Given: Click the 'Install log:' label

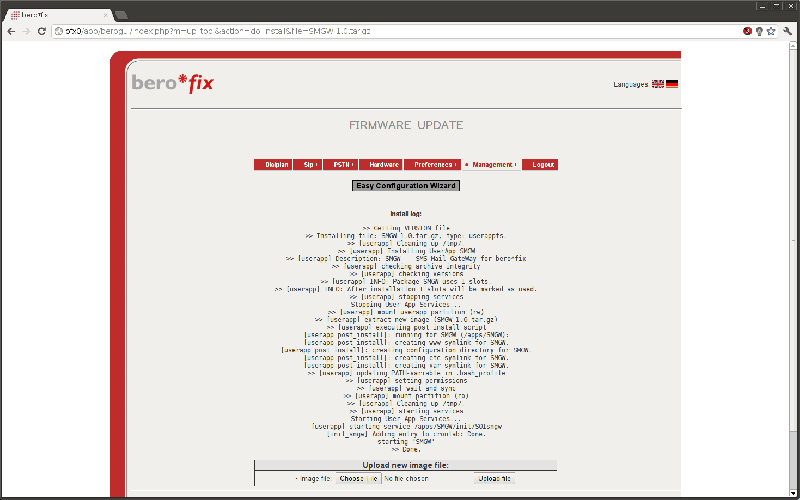Looking at the screenshot, I should coord(406,214).
